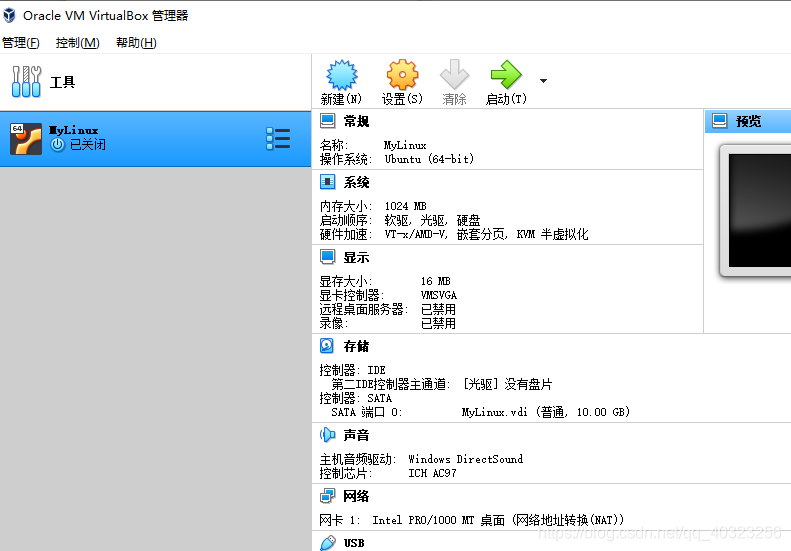Click the 显示 section display icon
This screenshot has width=791, height=551.
coord(327,257)
